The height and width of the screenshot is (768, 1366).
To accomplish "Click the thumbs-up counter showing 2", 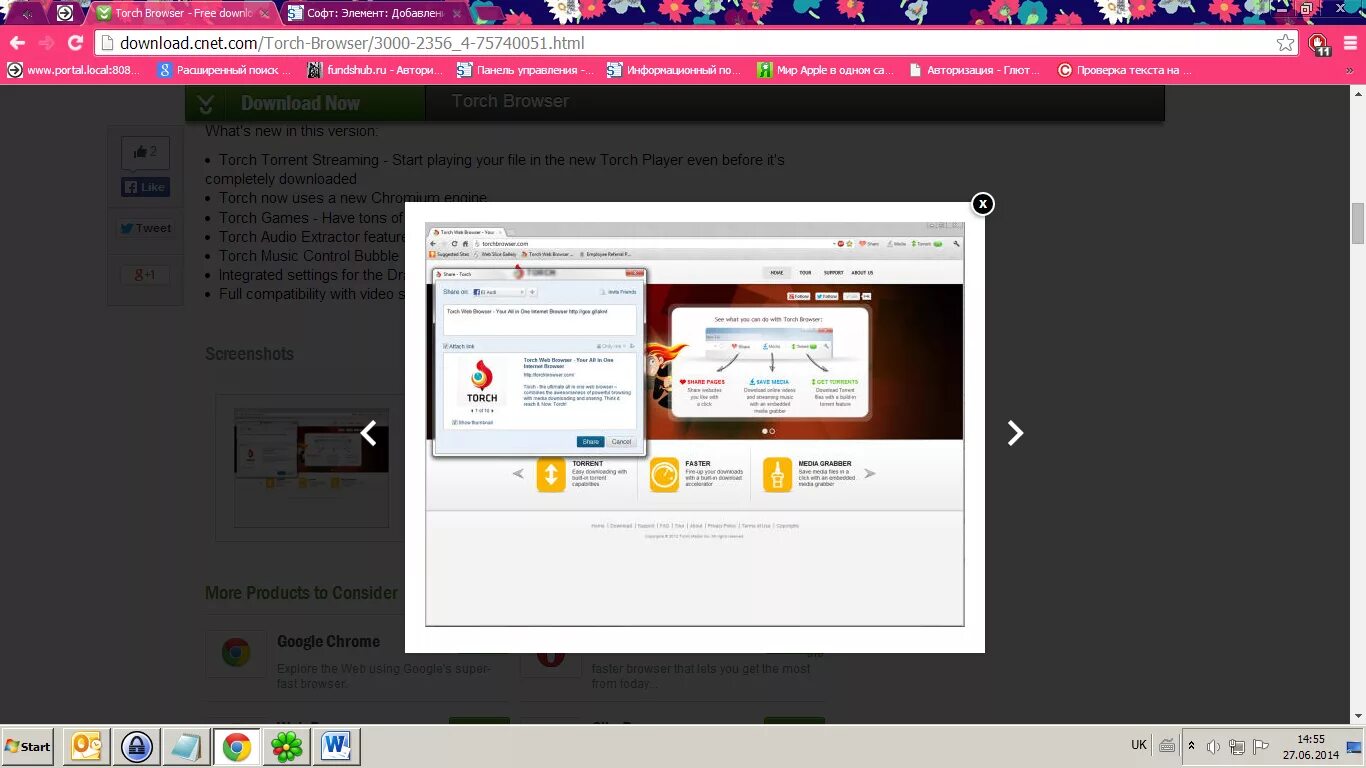I will coord(146,152).
